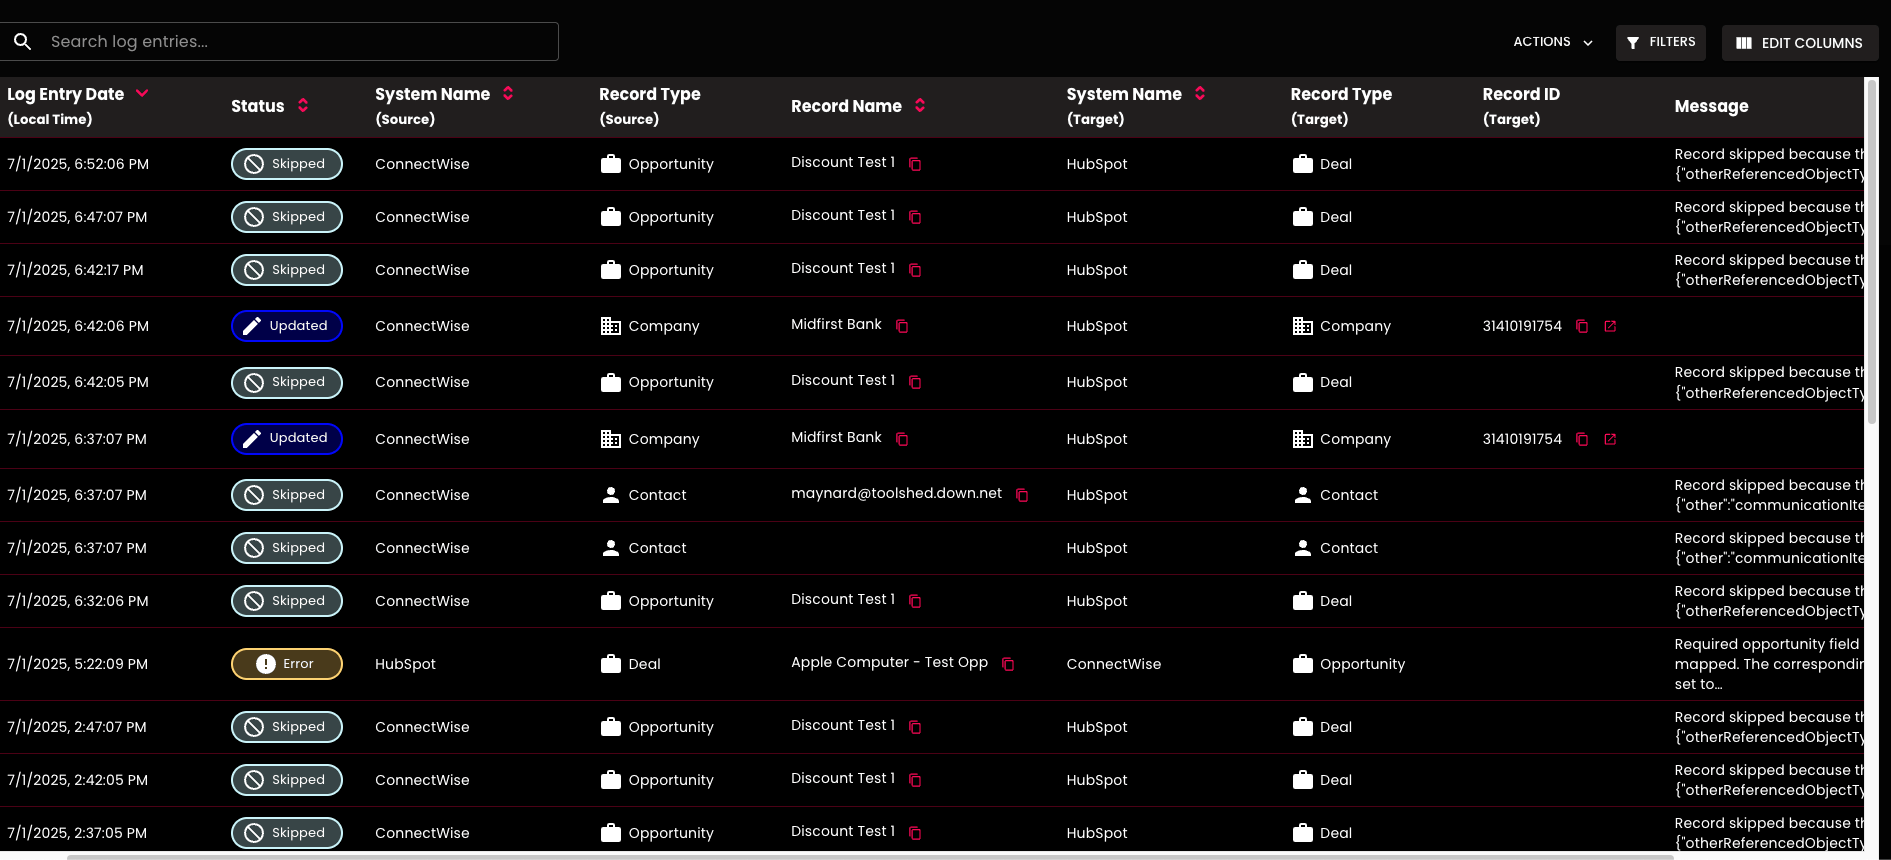Click 'Required opportunity field' error message
The image size is (1891, 860).
click(x=1769, y=664)
